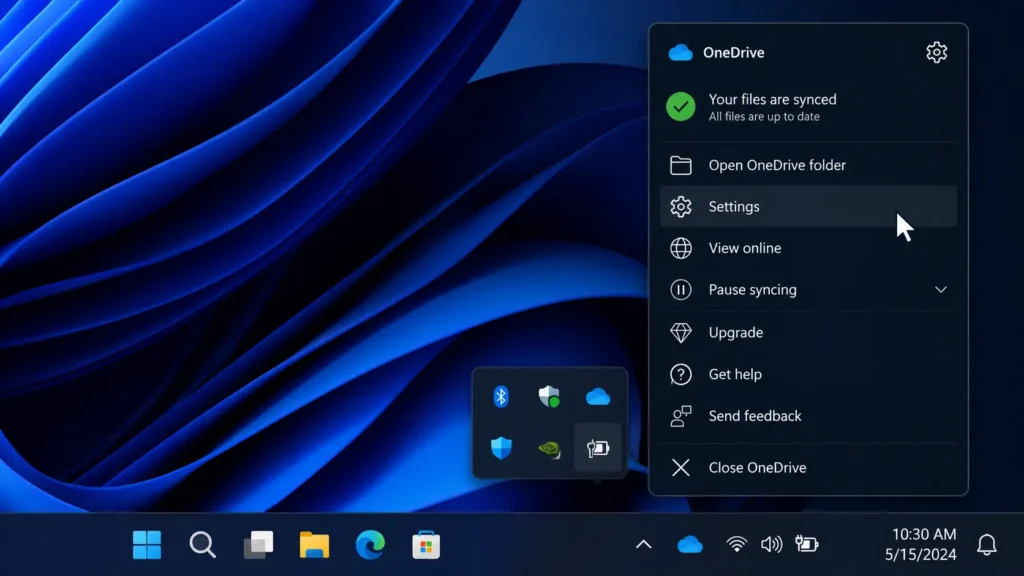The image size is (1024, 576).
Task: Select Settings in the OneDrive menu
Action: coord(808,206)
